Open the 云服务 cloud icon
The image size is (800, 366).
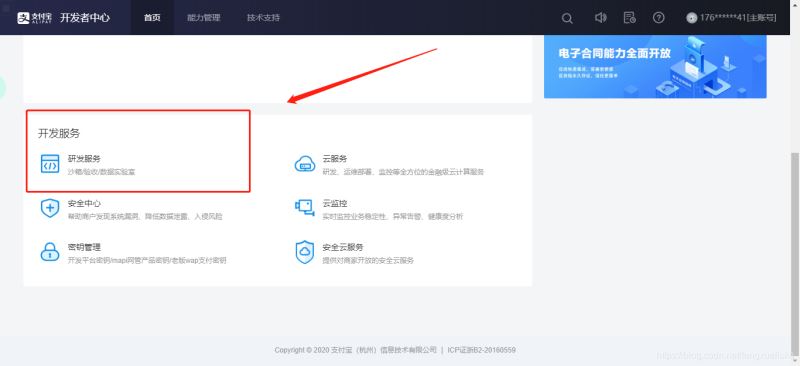click(x=305, y=164)
